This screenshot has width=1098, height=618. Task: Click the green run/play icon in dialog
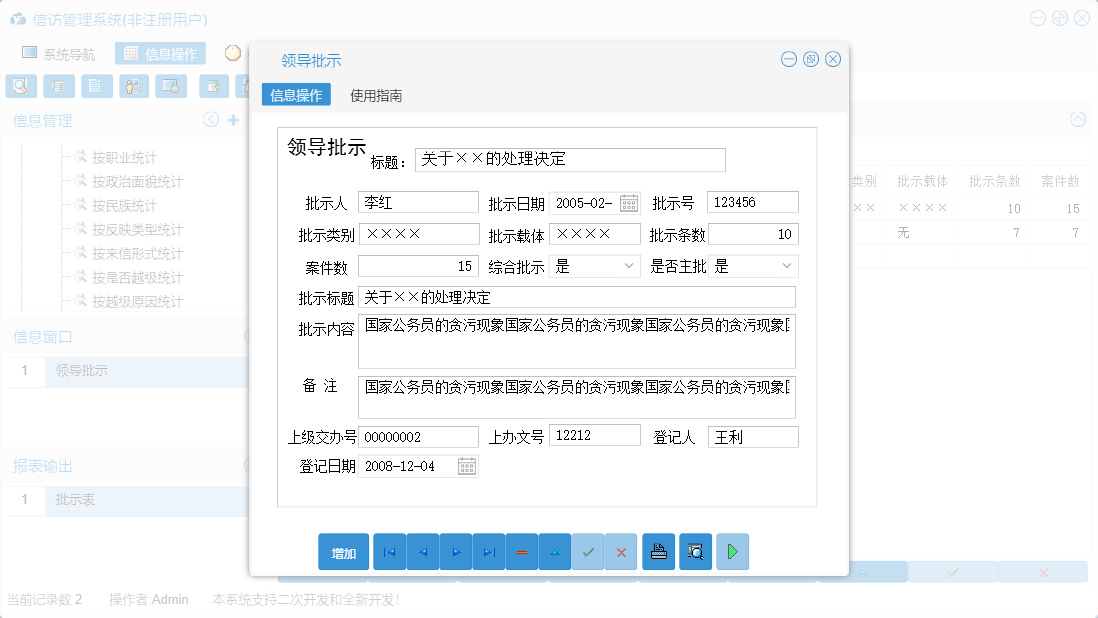[x=732, y=551]
